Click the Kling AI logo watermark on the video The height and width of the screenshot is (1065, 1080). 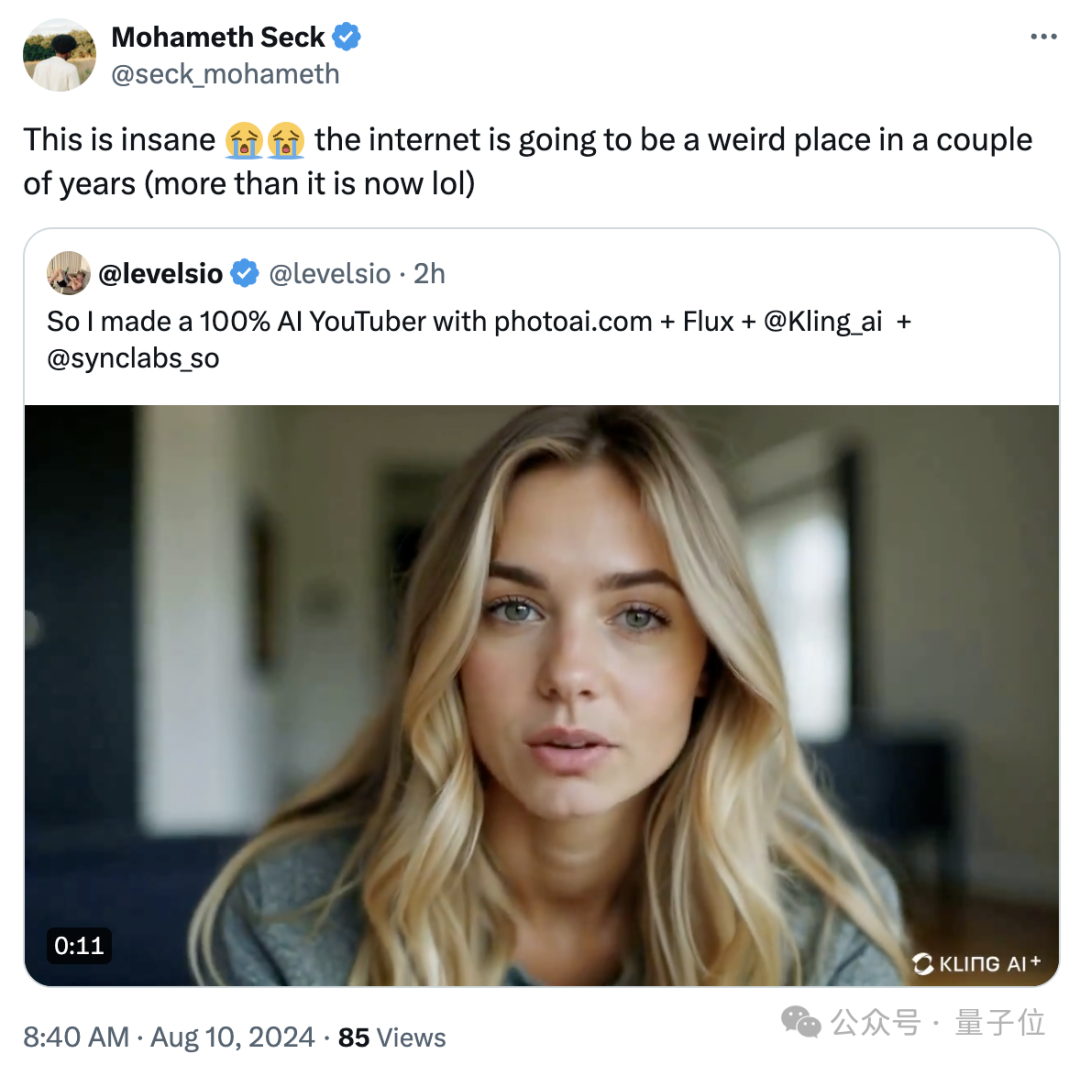pos(977,963)
